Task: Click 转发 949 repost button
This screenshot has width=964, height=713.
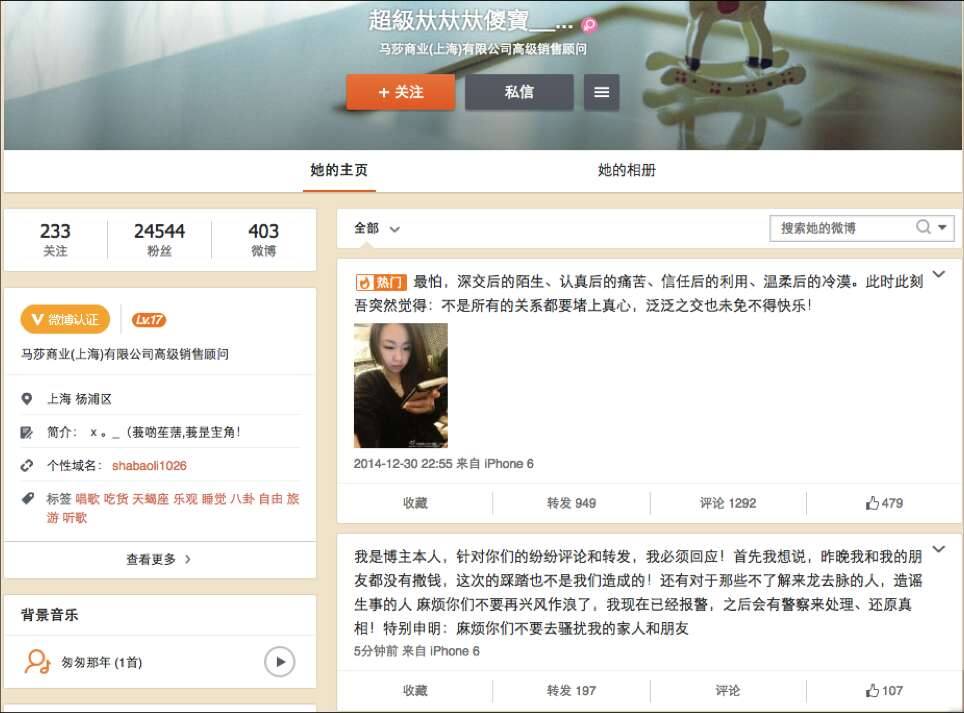Action: 571,503
